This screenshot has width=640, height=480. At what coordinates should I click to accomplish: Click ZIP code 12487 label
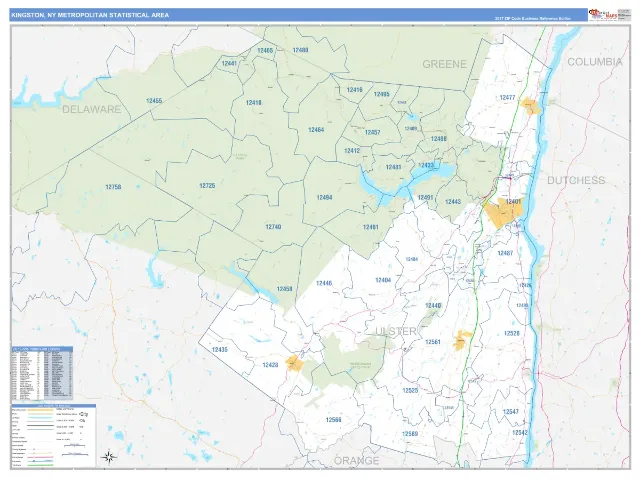point(505,253)
